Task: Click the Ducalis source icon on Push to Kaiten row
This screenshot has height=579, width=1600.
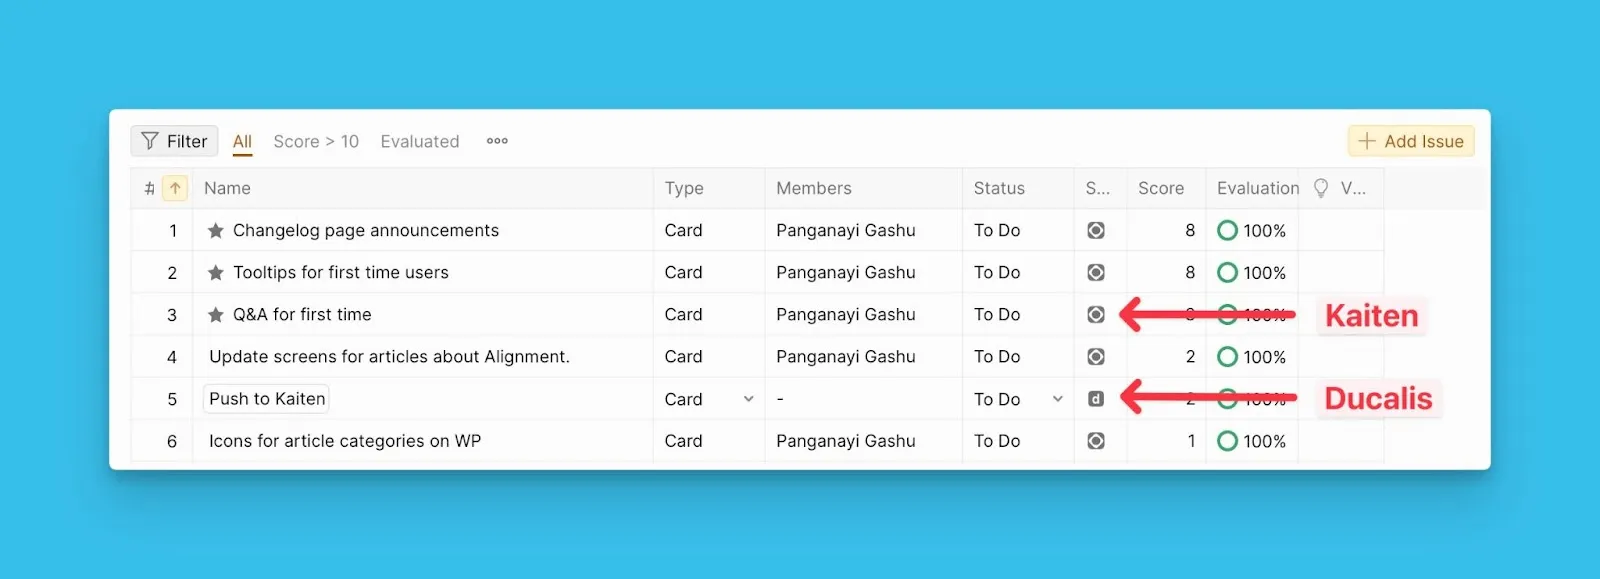Action: click(1096, 399)
